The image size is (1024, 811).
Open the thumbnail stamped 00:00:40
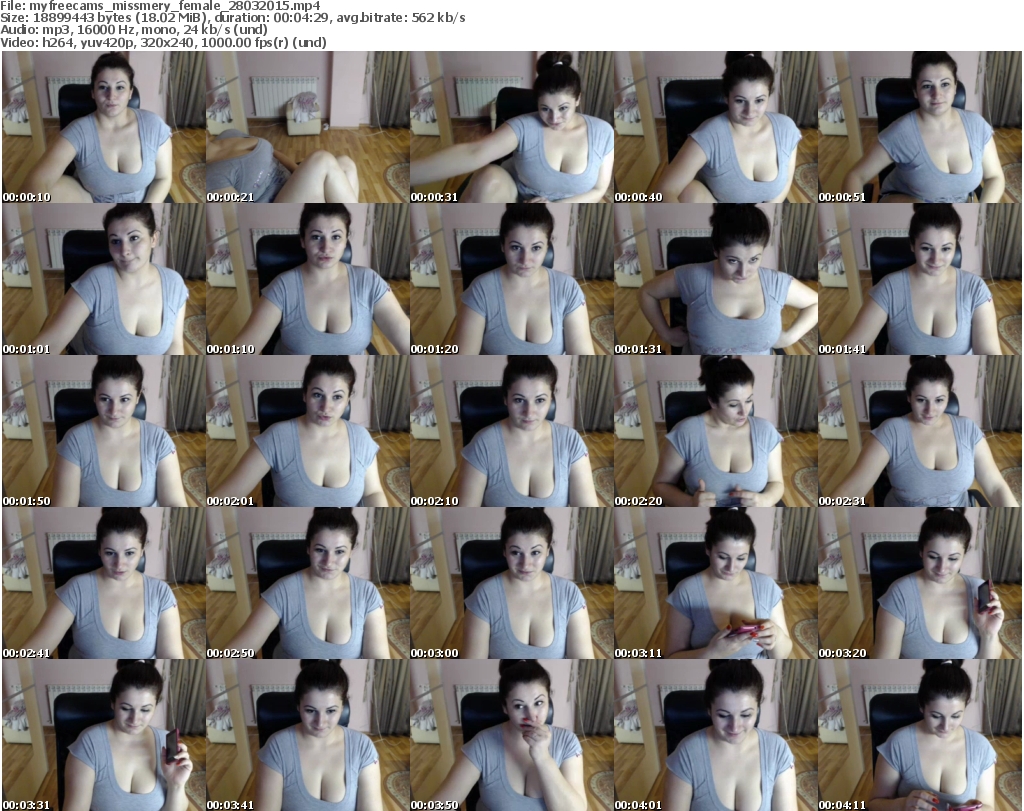pos(716,127)
